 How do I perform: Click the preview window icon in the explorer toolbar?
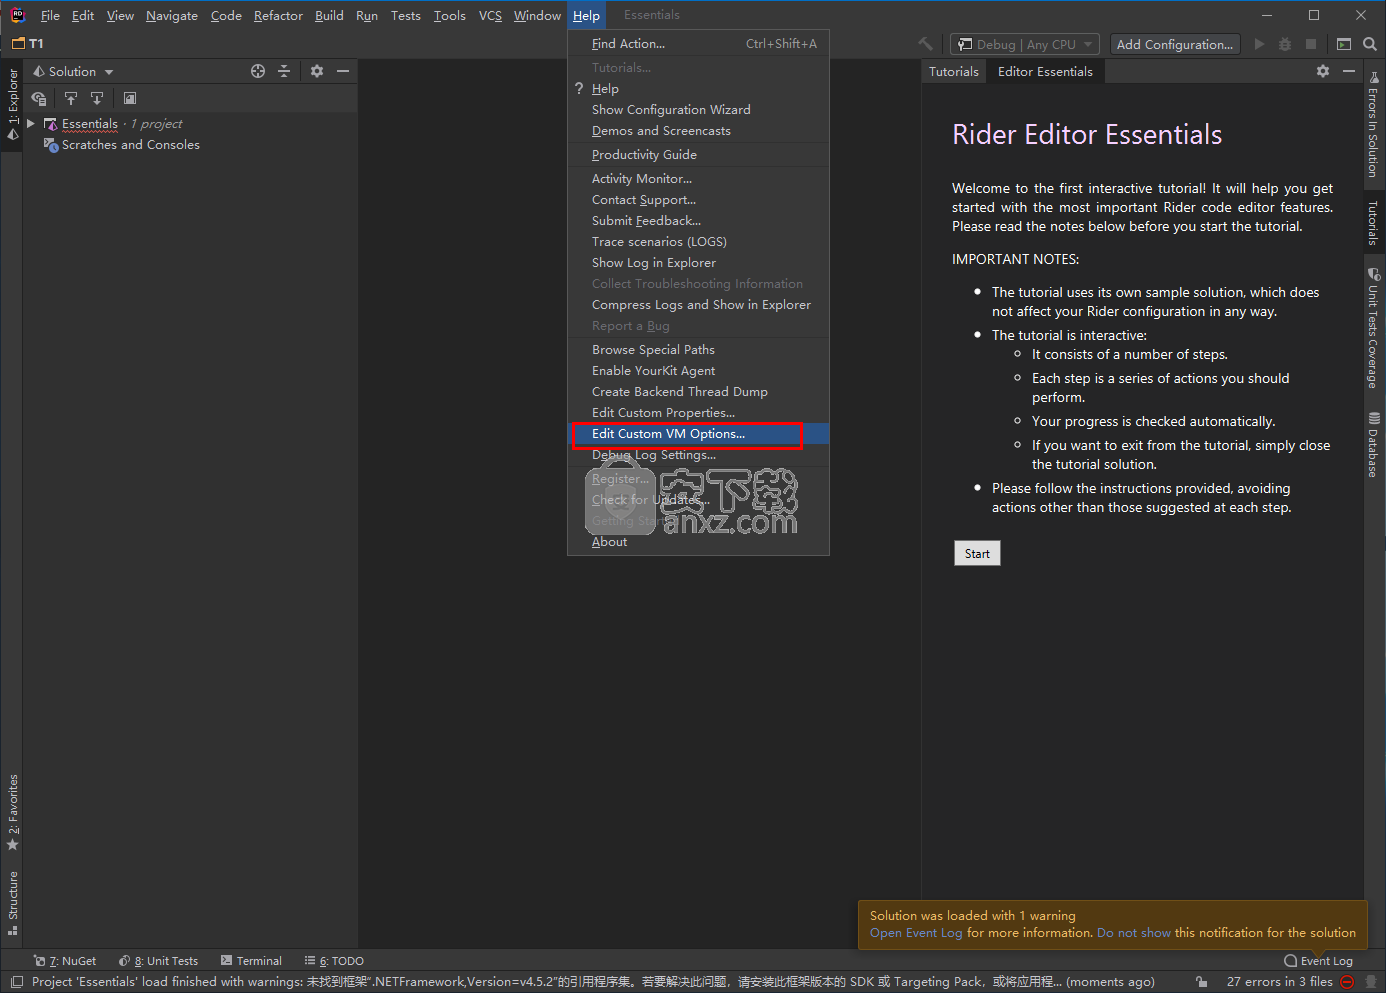click(130, 98)
